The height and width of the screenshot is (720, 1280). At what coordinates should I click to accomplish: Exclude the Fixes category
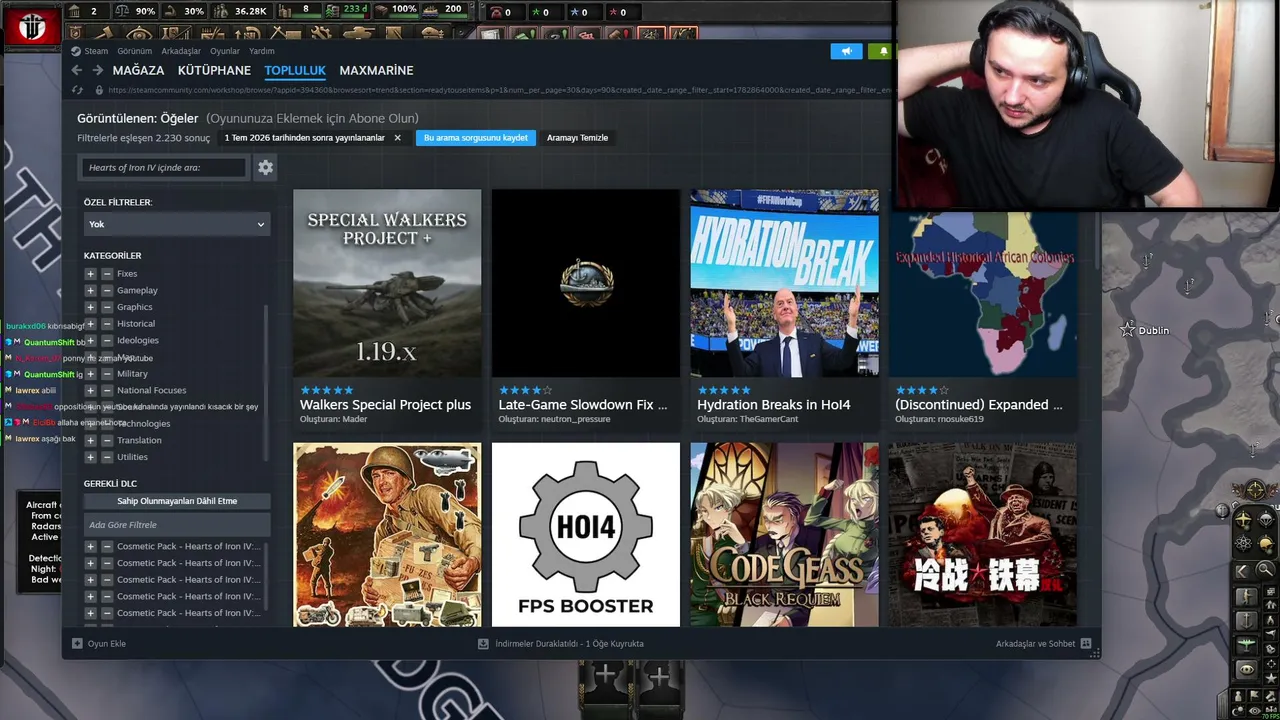pyautogui.click(x=107, y=274)
